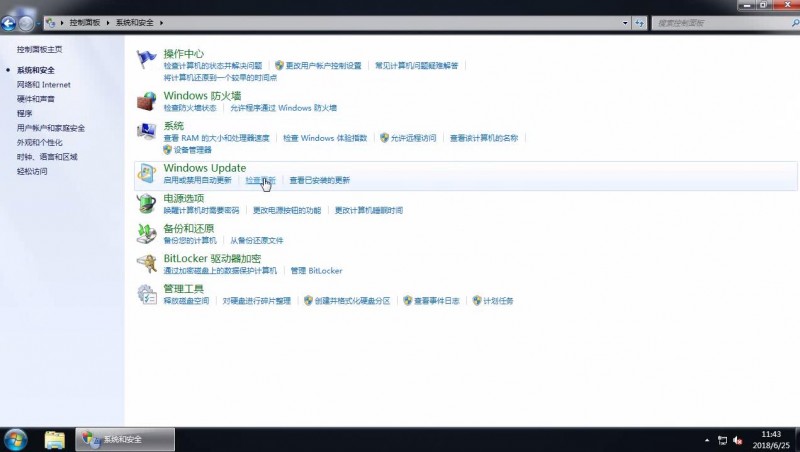The height and width of the screenshot is (452, 800).
Task: Show hidden tray icons arrow
Action: coord(707,440)
